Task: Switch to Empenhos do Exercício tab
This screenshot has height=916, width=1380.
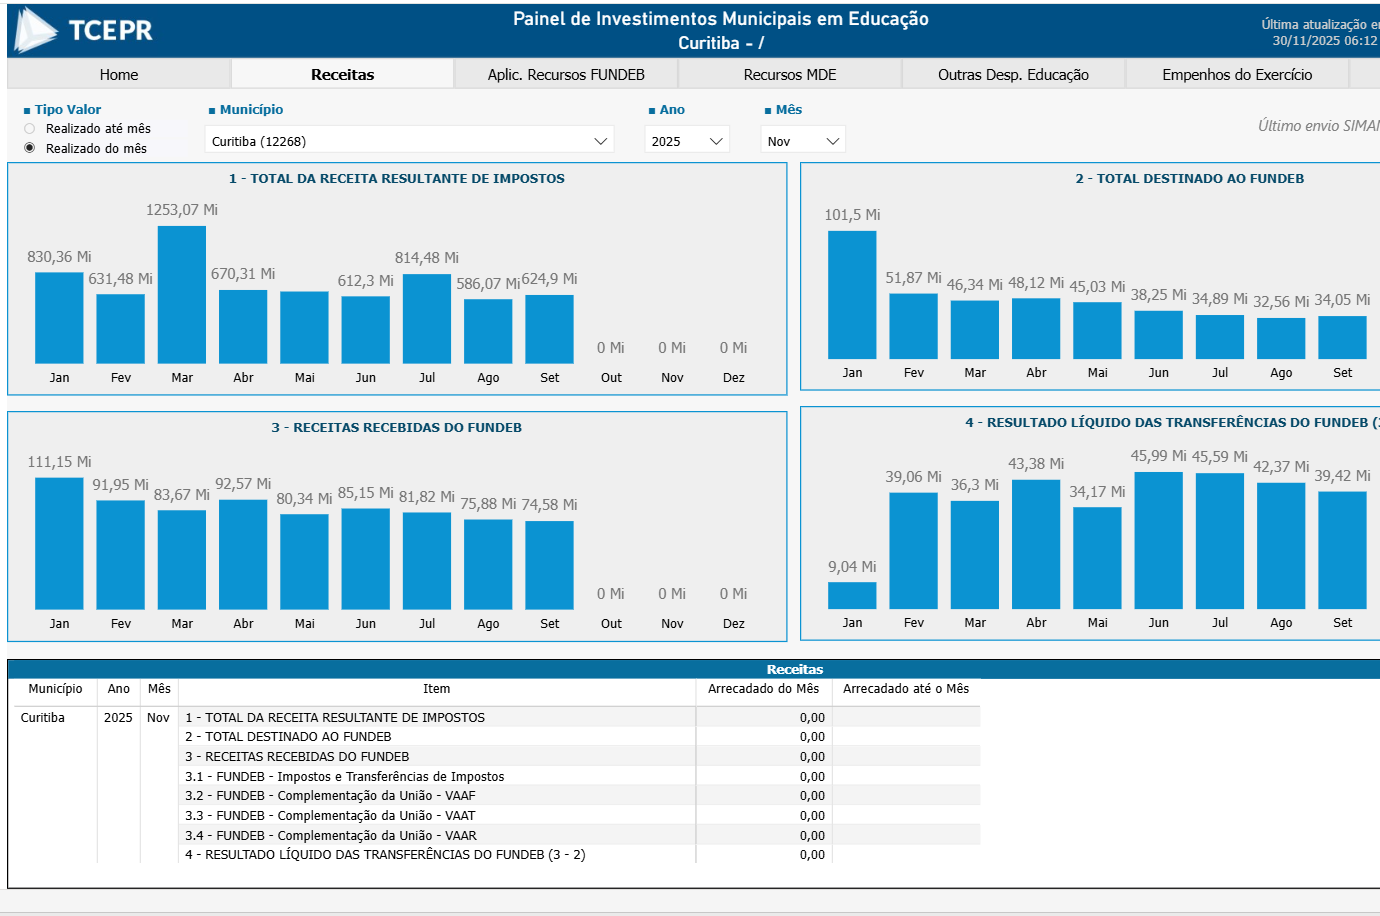Action: pyautogui.click(x=1237, y=75)
